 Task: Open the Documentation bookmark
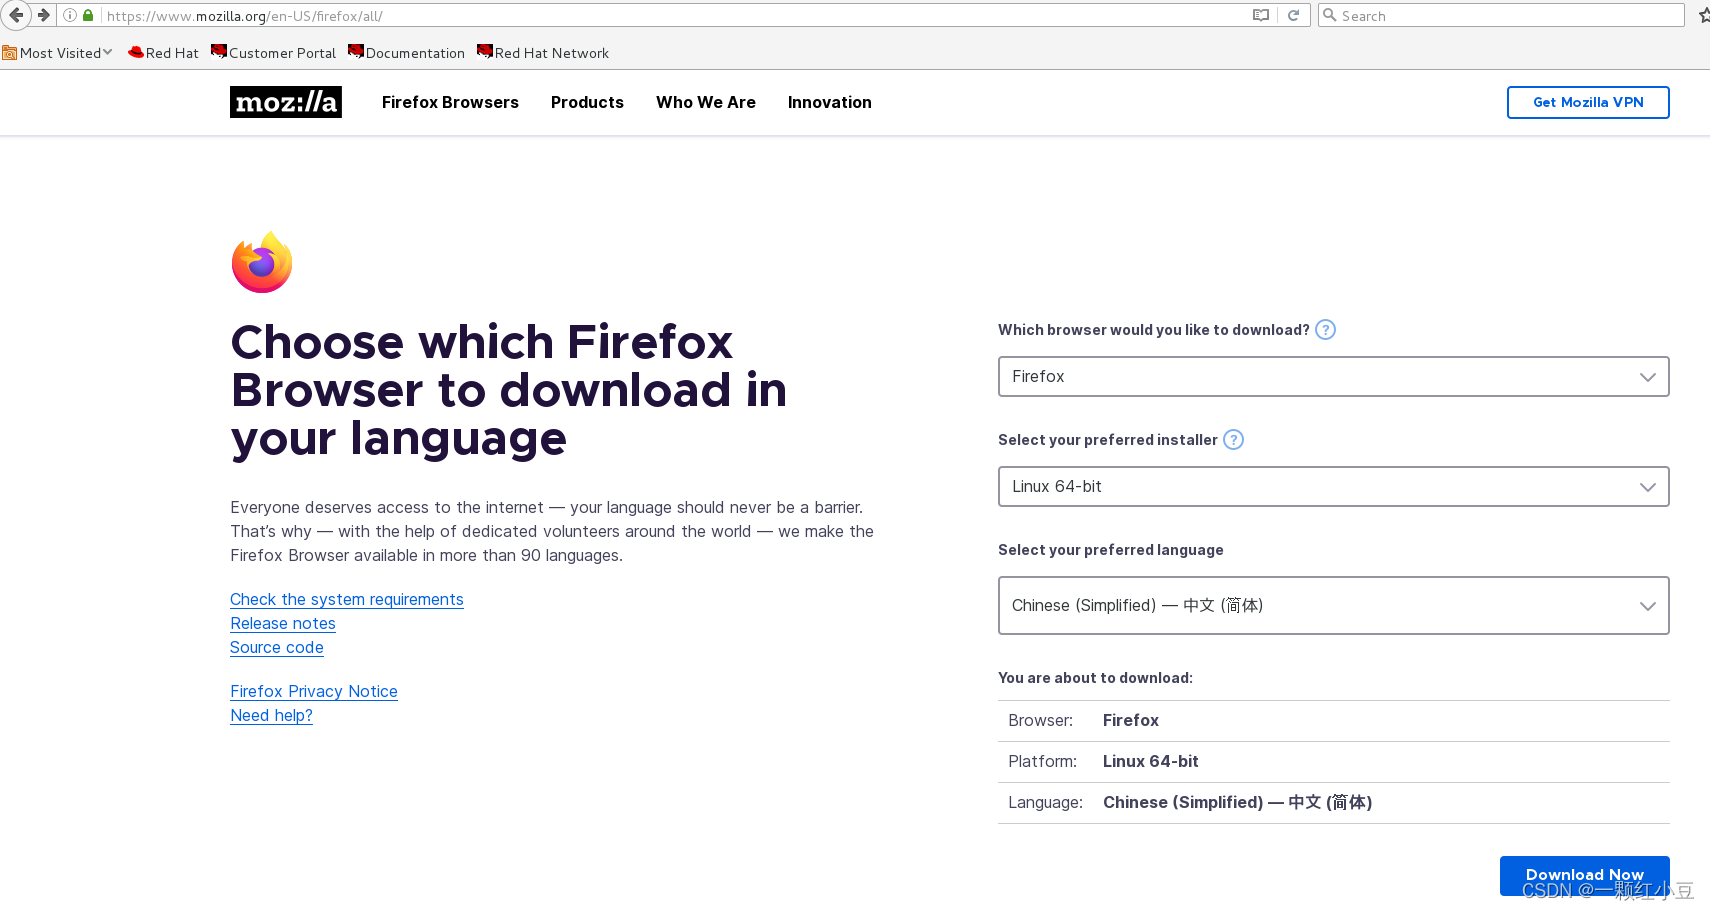click(407, 53)
